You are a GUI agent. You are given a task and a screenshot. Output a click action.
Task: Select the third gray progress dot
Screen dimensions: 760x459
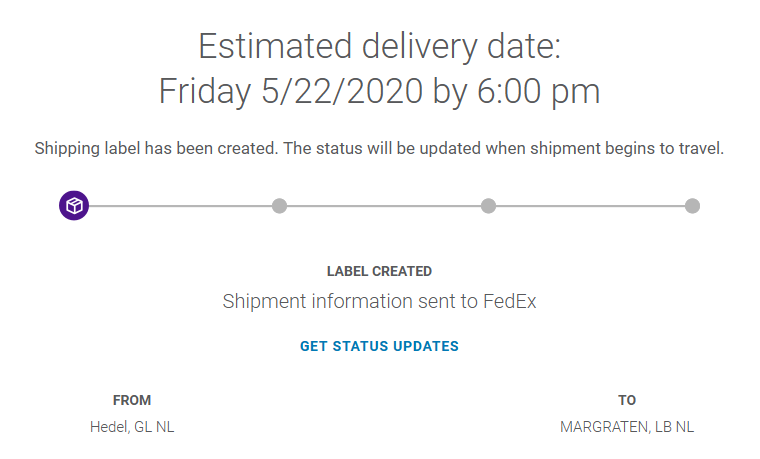pos(488,206)
